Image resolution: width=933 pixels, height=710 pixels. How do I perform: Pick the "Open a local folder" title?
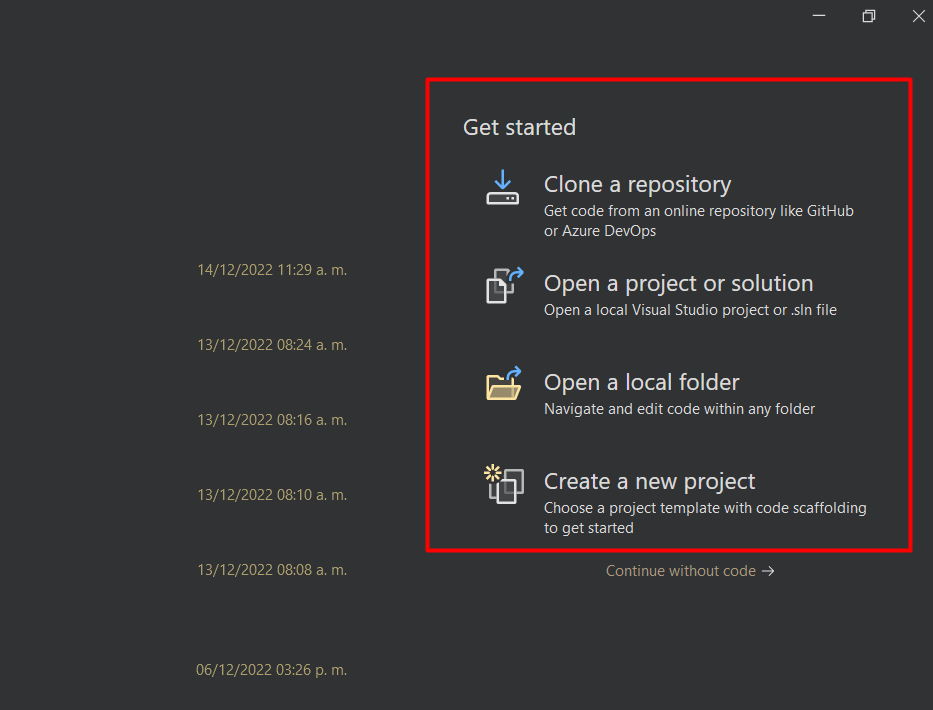tap(641, 382)
